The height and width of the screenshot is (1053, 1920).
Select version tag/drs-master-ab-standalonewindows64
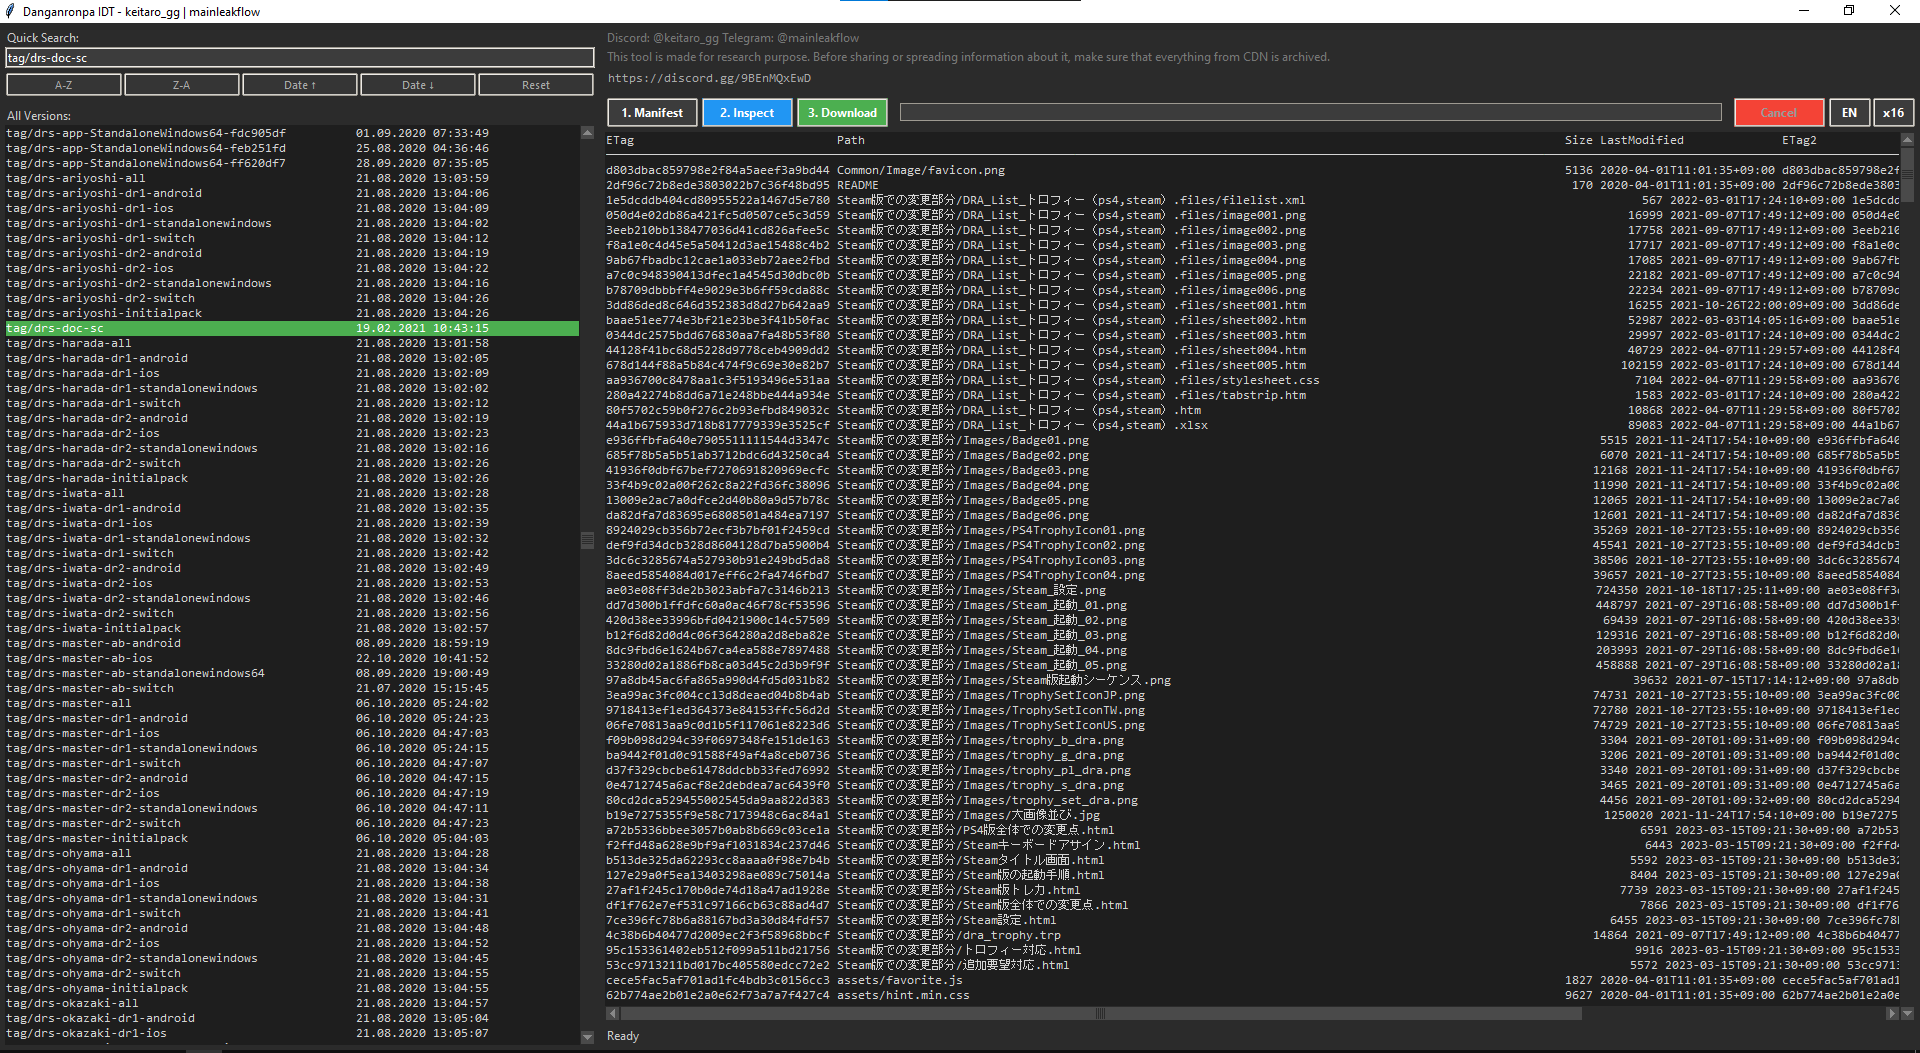click(x=292, y=673)
